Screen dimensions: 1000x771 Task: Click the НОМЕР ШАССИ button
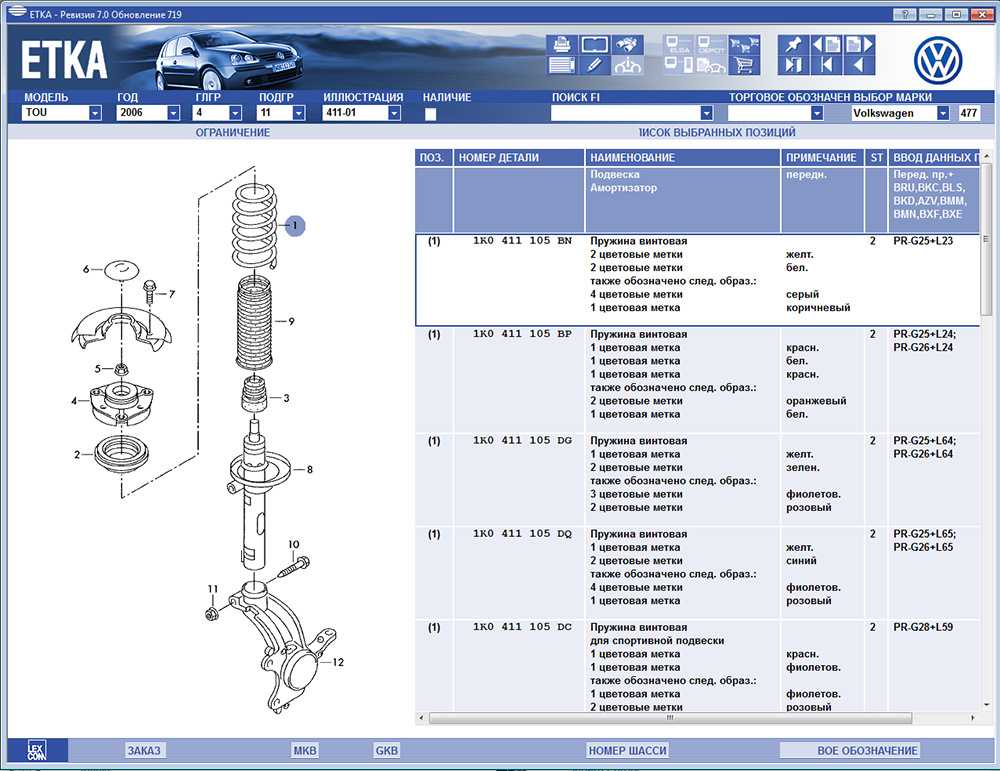627,750
